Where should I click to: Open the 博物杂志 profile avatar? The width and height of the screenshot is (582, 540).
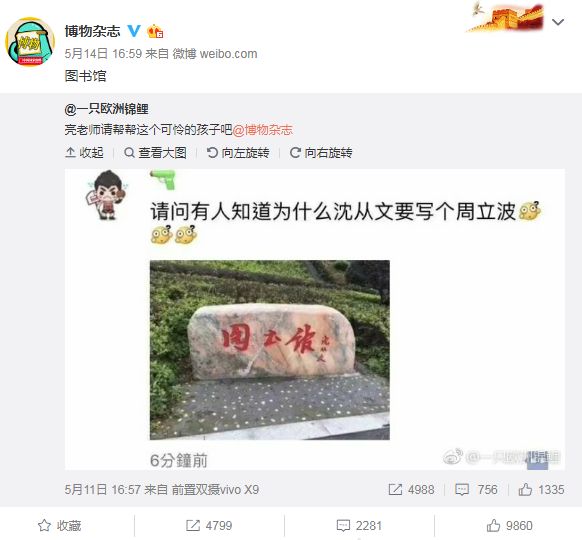click(x=30, y=42)
